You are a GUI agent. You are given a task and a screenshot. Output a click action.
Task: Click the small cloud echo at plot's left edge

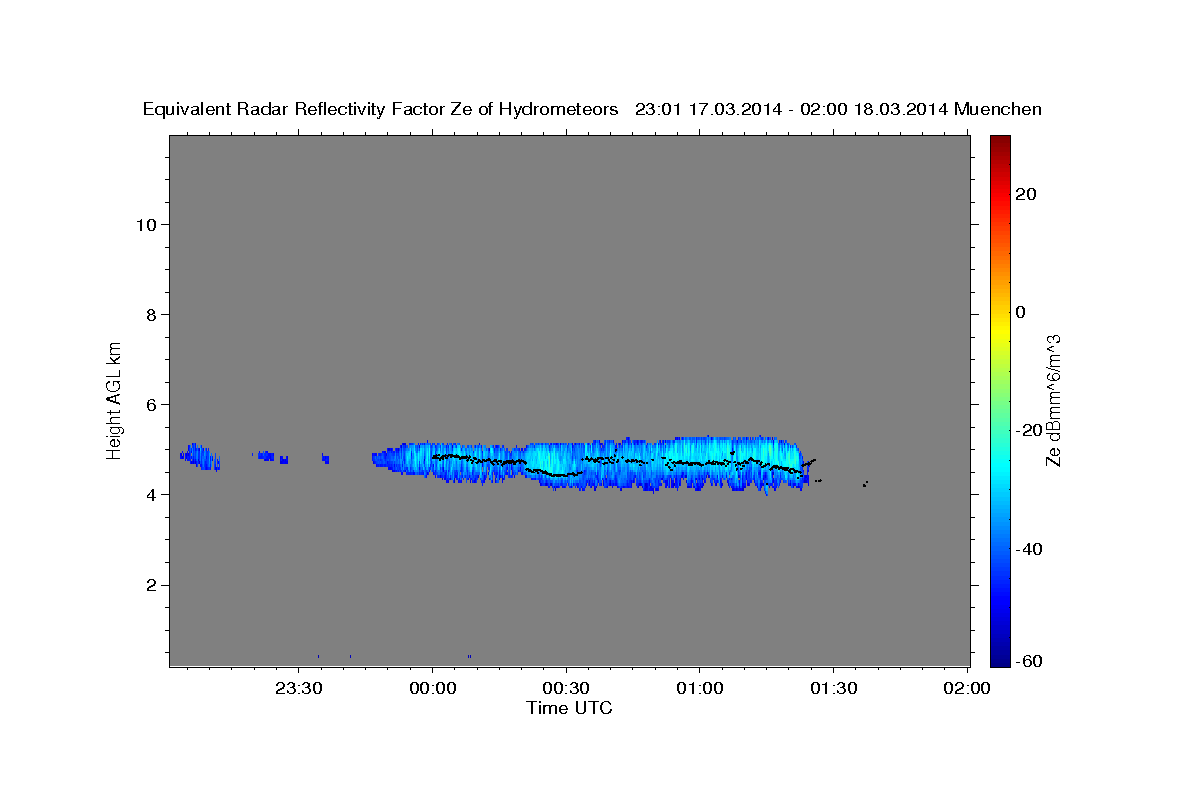(x=199, y=457)
